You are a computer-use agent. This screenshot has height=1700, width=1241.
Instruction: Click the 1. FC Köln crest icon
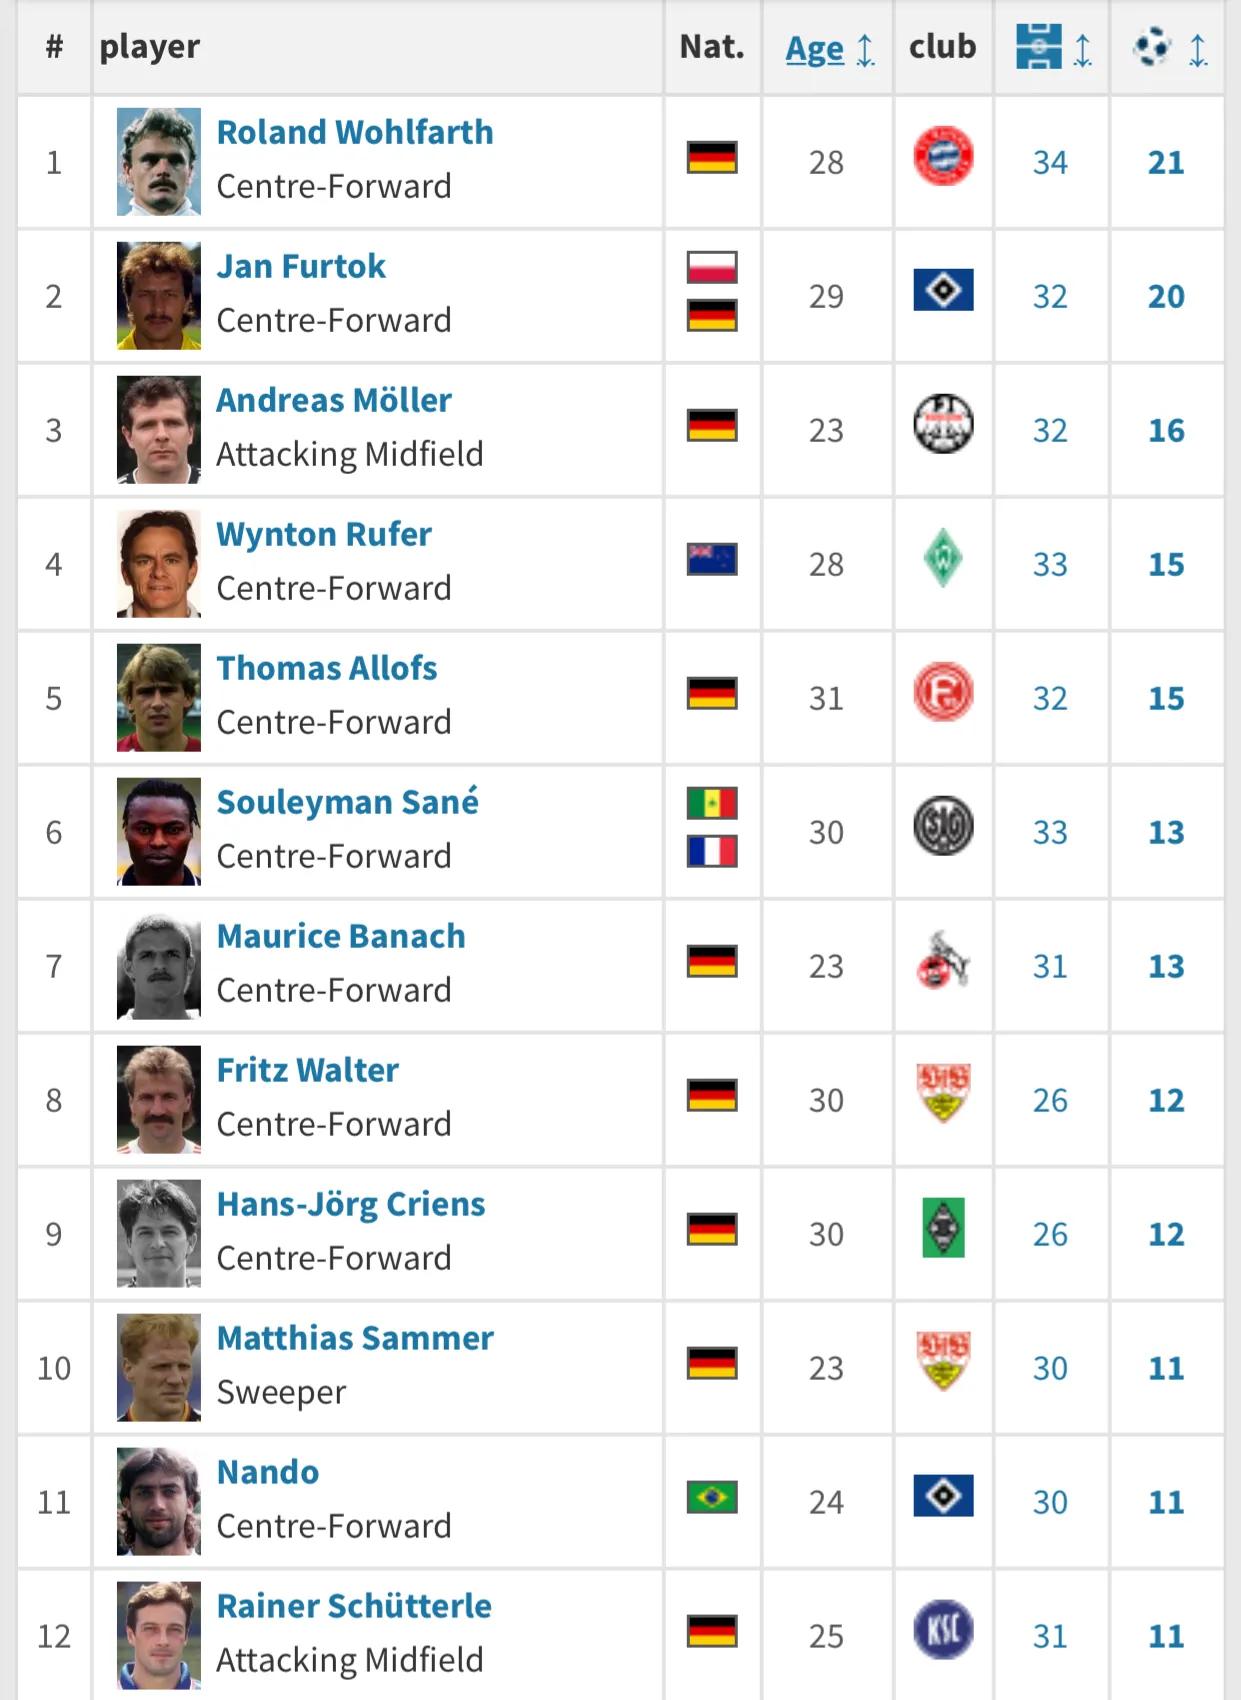[x=943, y=961]
